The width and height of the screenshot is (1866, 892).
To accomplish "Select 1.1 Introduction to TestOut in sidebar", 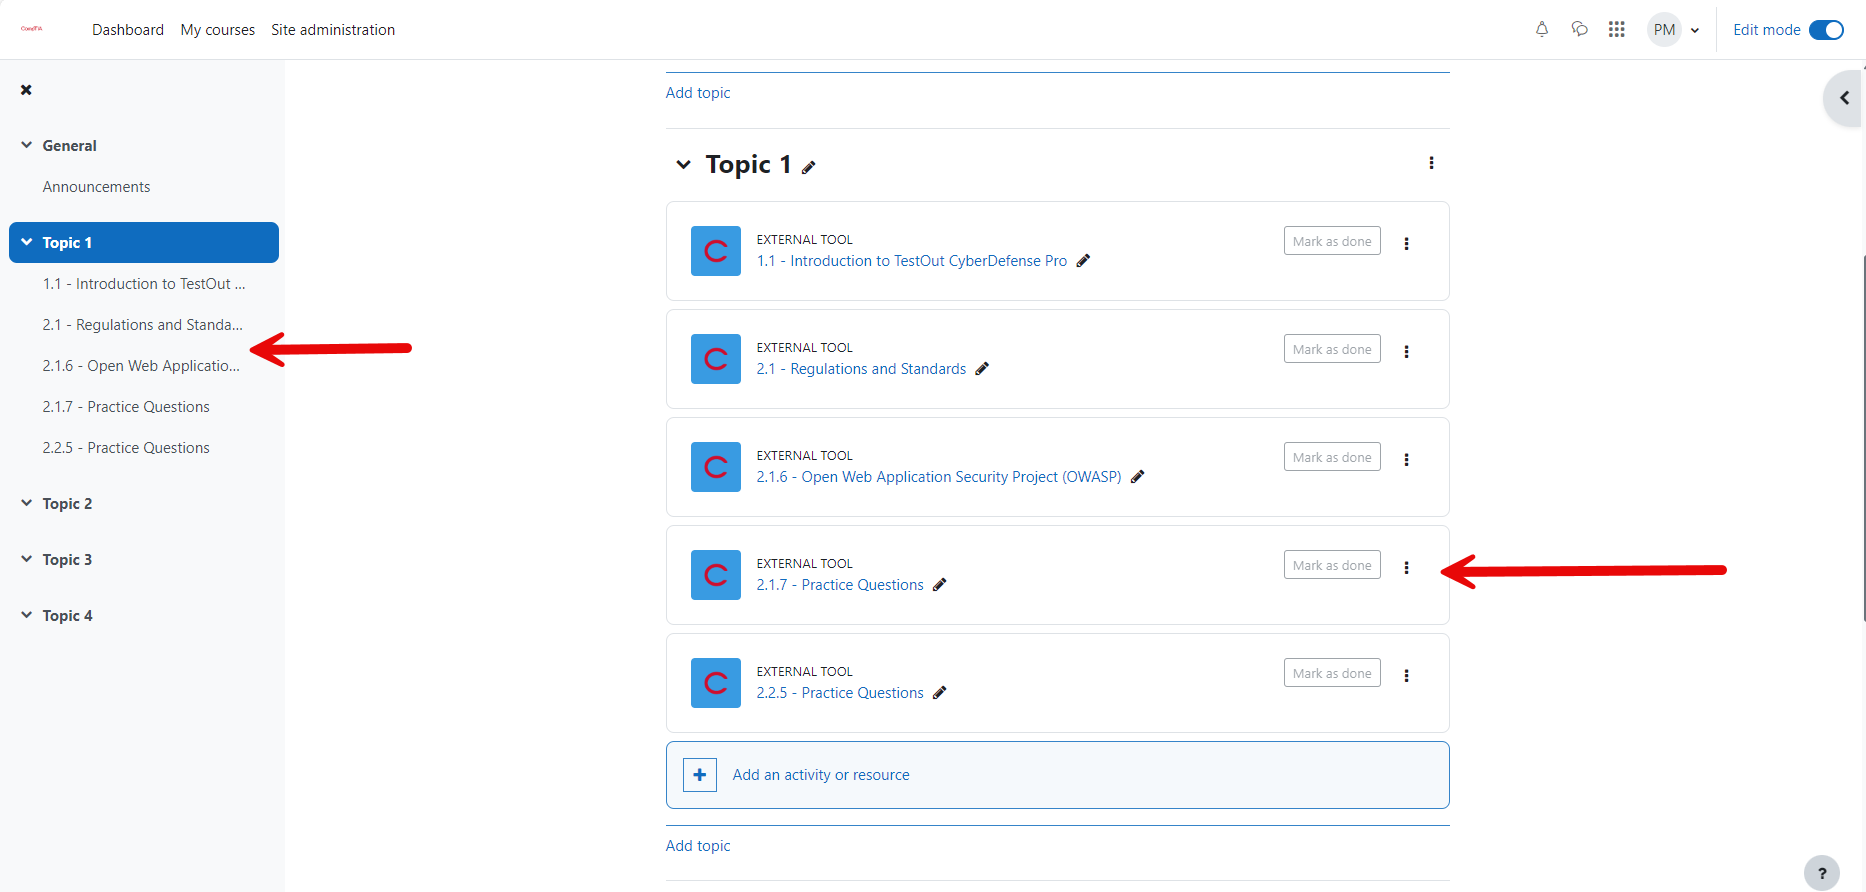I will click(144, 284).
